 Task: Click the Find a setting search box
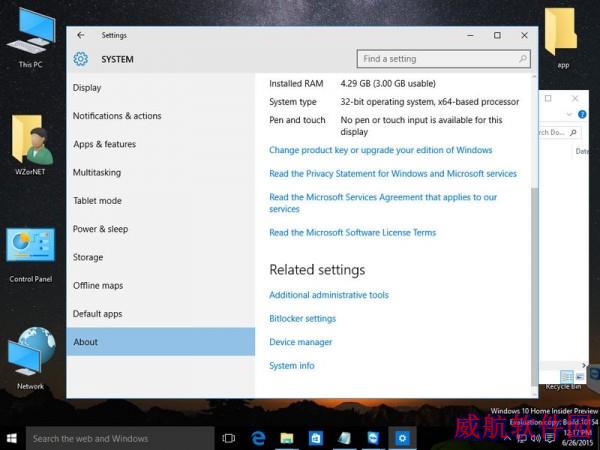443,59
